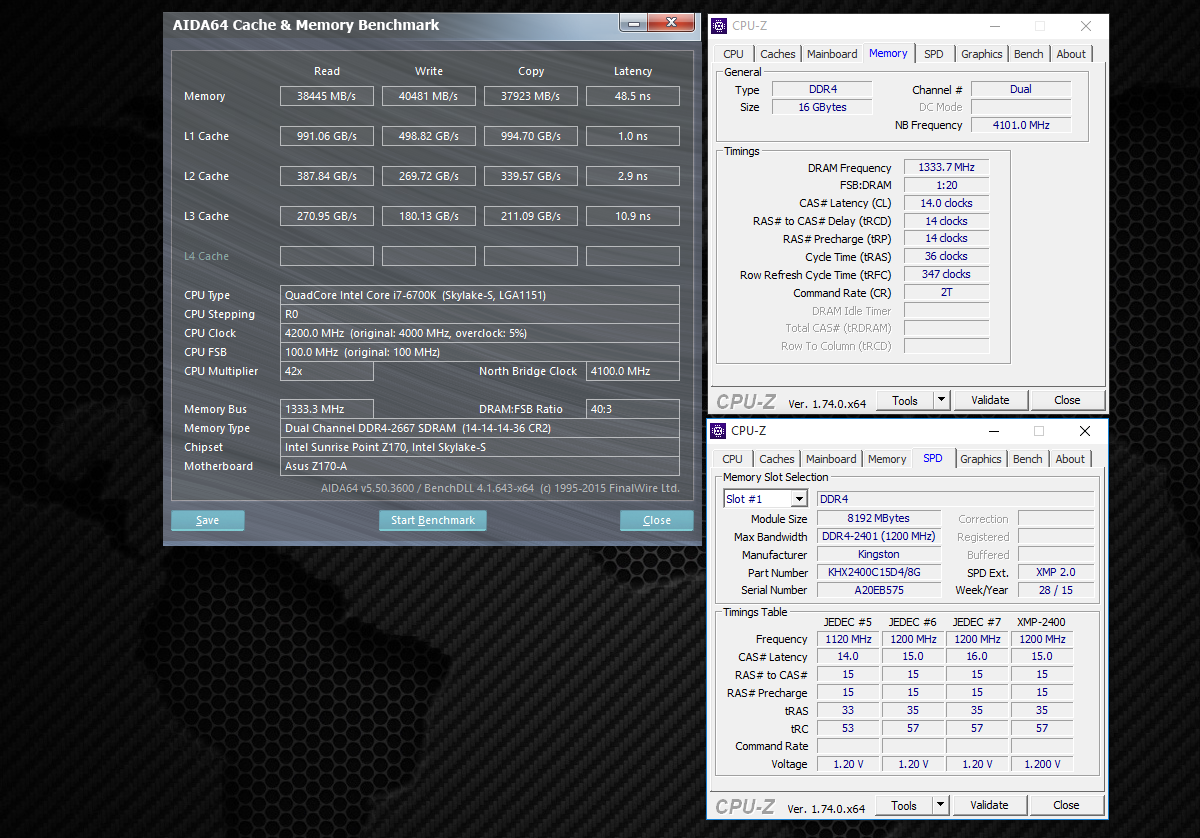Click Serial Number A20EB575
1200x838 pixels.
(879, 590)
